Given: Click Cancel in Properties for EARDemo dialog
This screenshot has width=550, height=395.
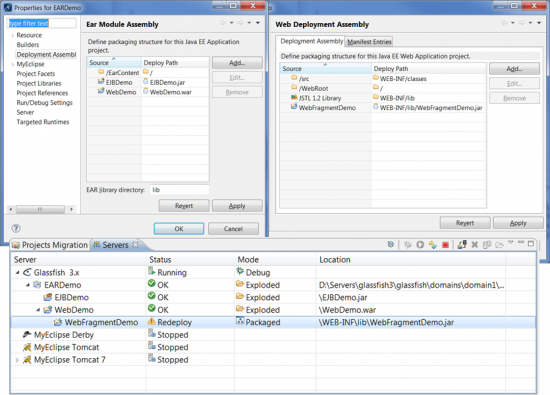Looking at the screenshot, I should click(233, 229).
